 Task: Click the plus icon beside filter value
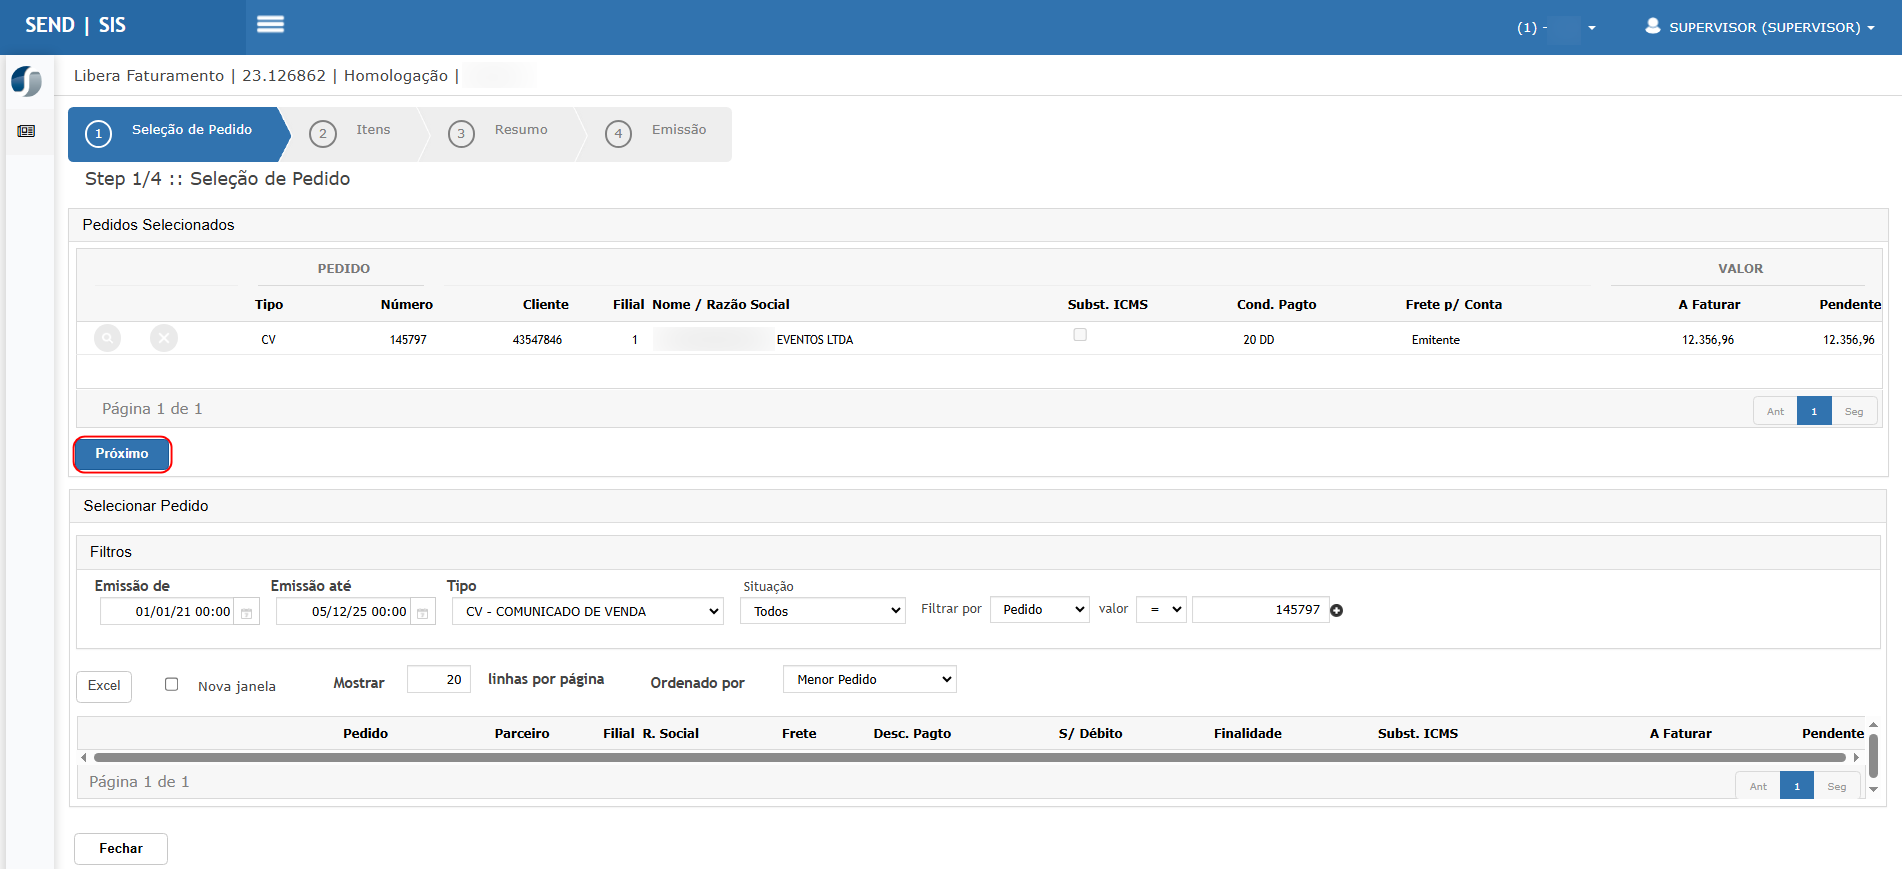[1337, 611]
